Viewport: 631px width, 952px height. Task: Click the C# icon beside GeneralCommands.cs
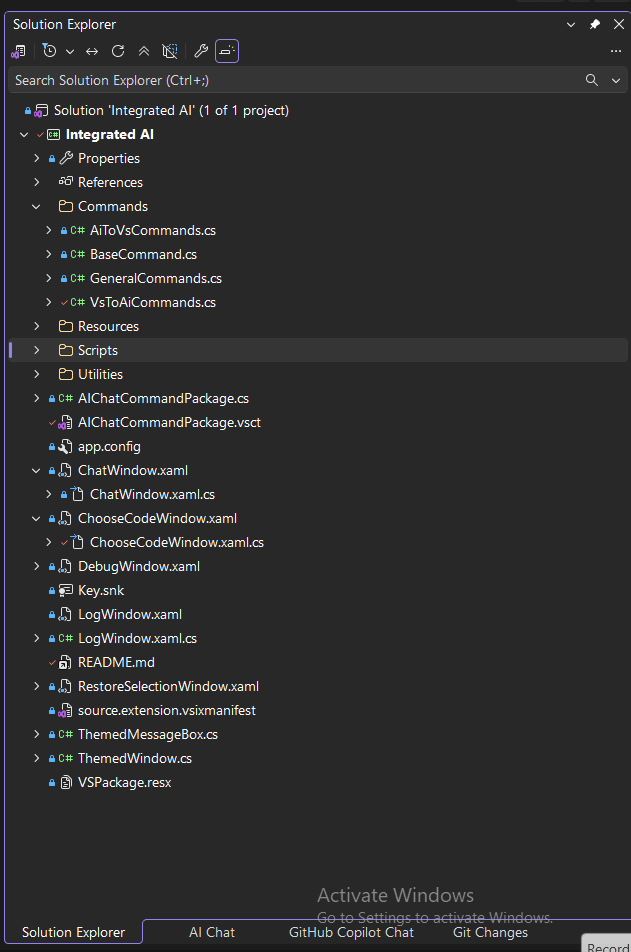(77, 278)
